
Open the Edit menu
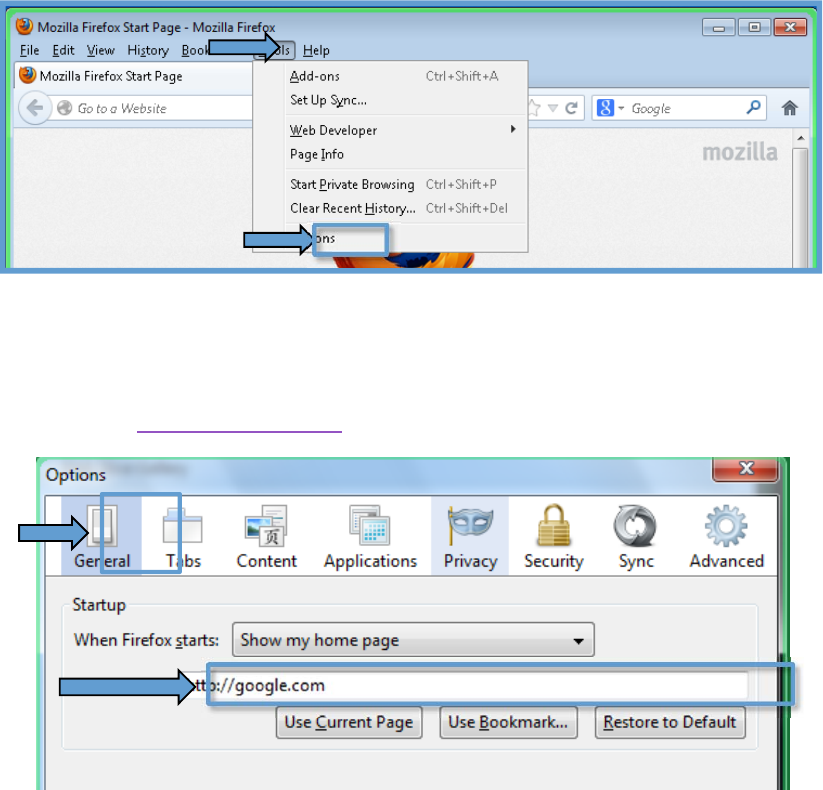[x=63, y=50]
